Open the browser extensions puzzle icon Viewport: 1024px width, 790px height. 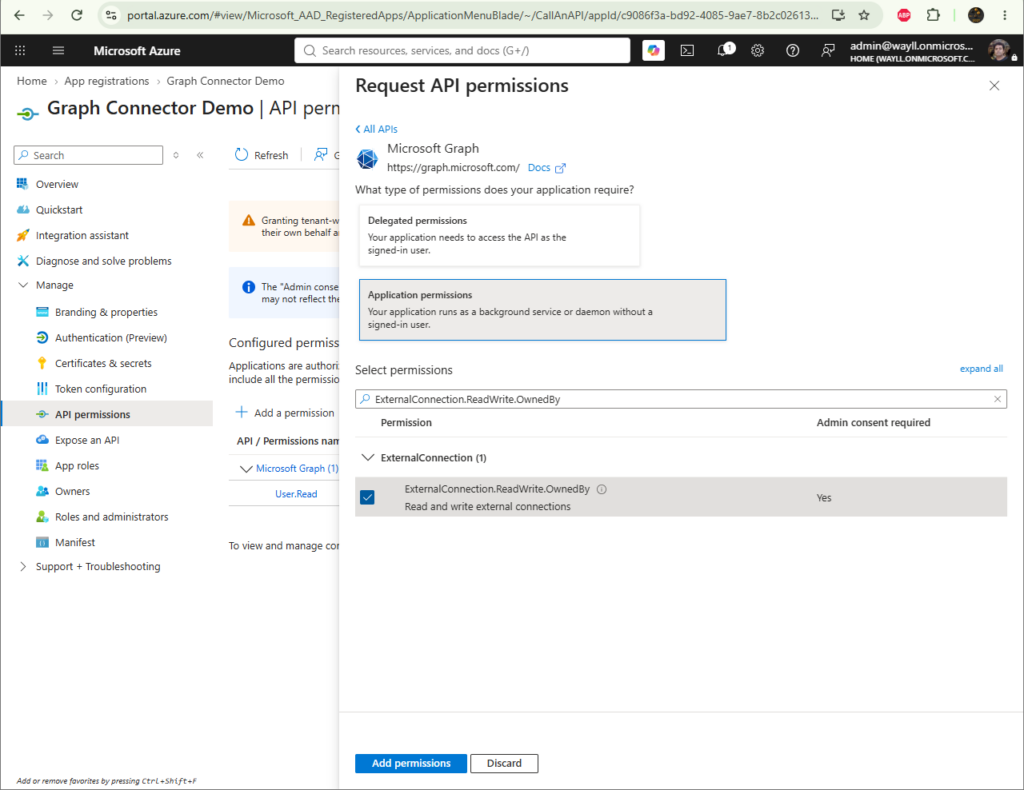(x=933, y=15)
